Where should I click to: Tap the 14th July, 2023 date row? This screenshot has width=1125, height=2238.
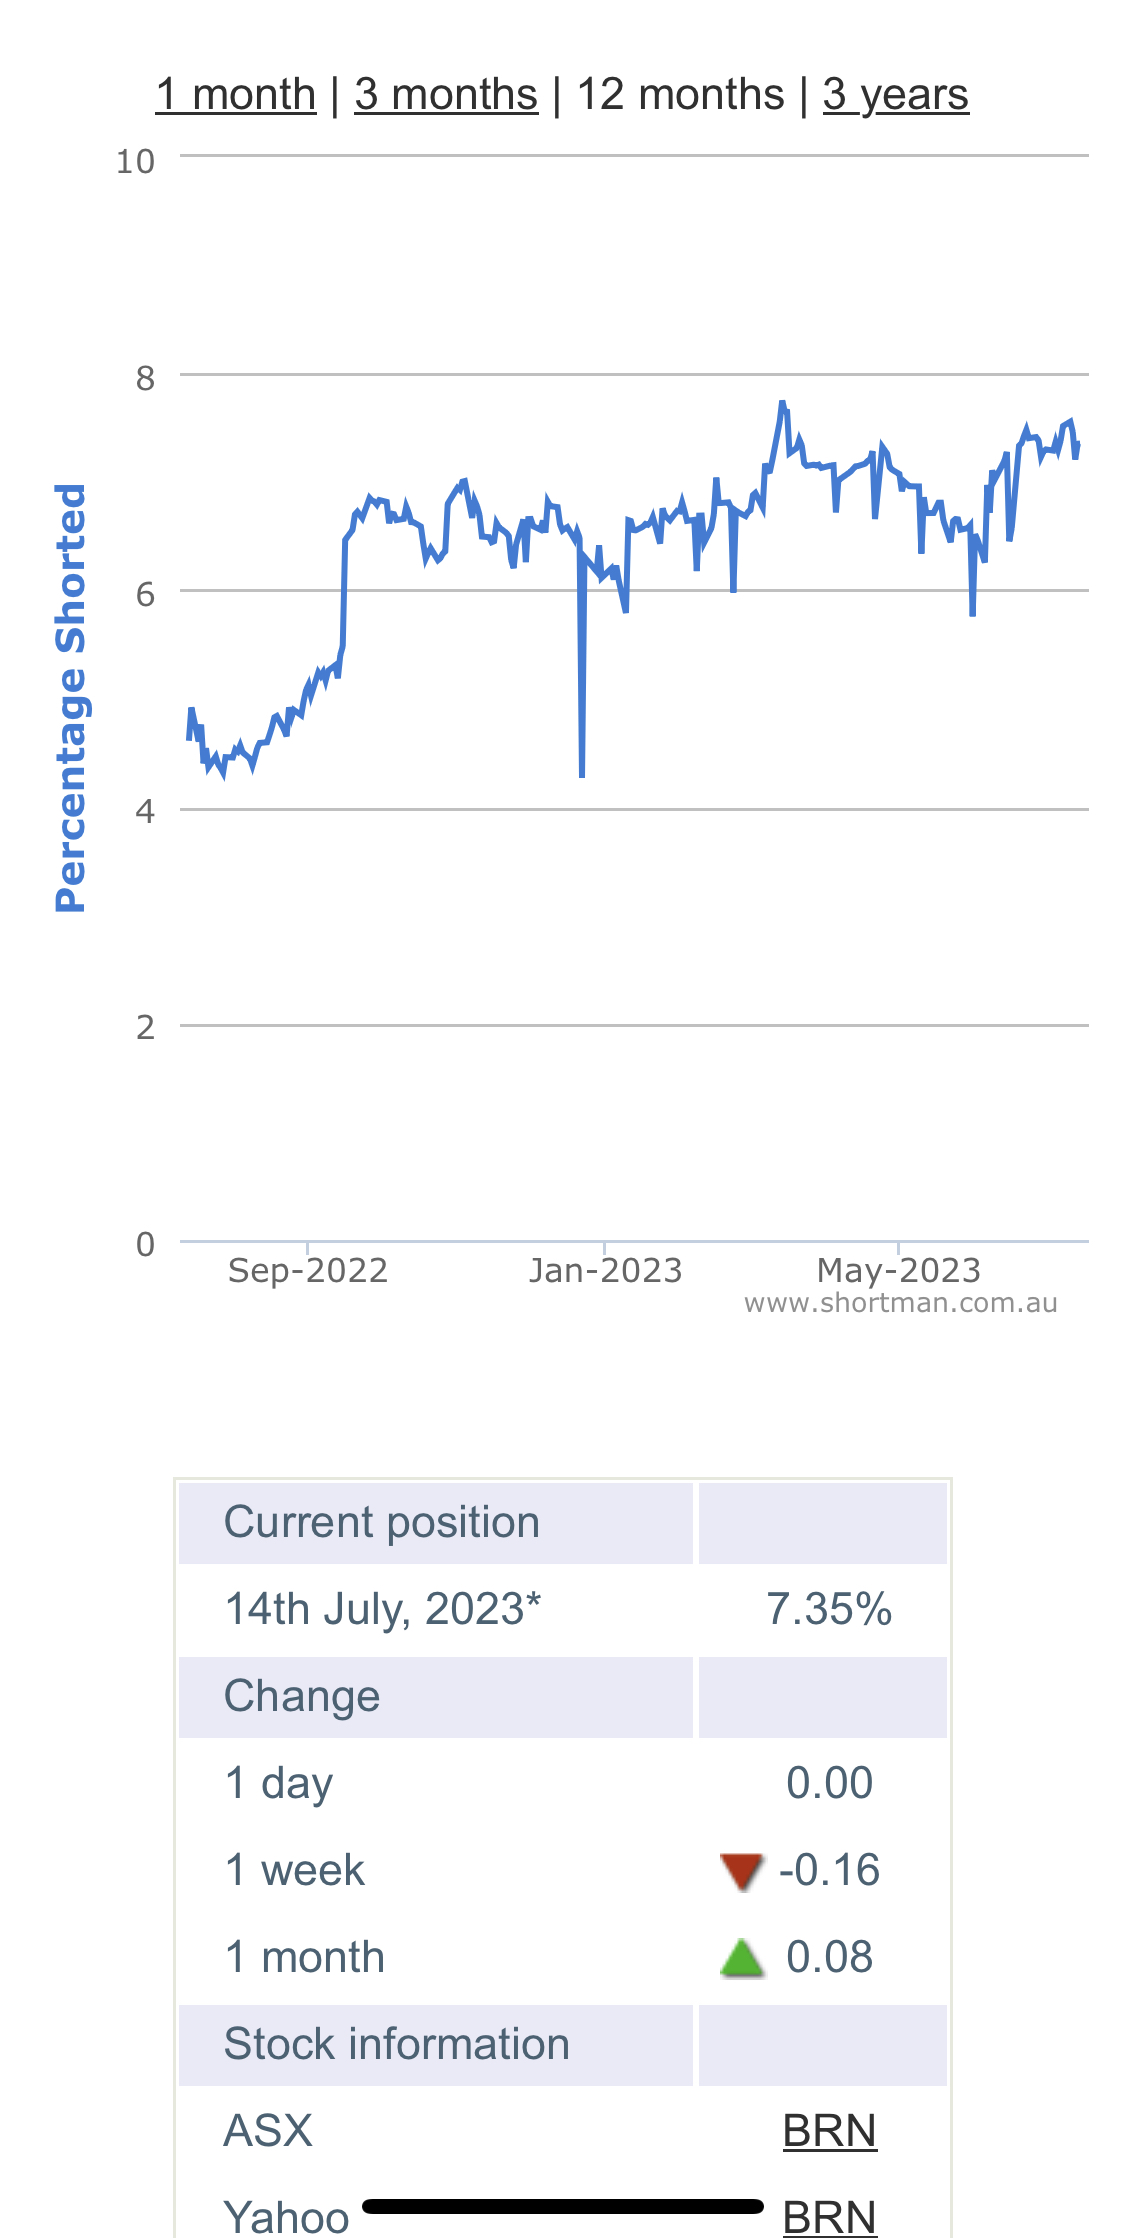click(382, 1610)
